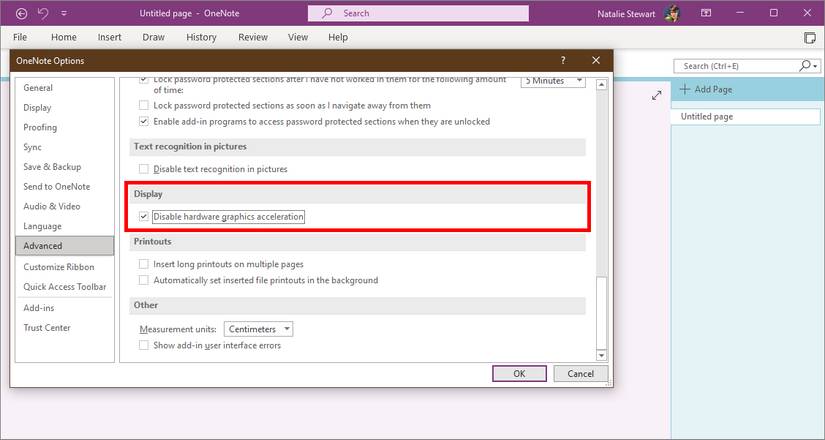Image resolution: width=825 pixels, height=440 pixels.
Task: Click the Undo icon in title bar
Action: point(43,13)
